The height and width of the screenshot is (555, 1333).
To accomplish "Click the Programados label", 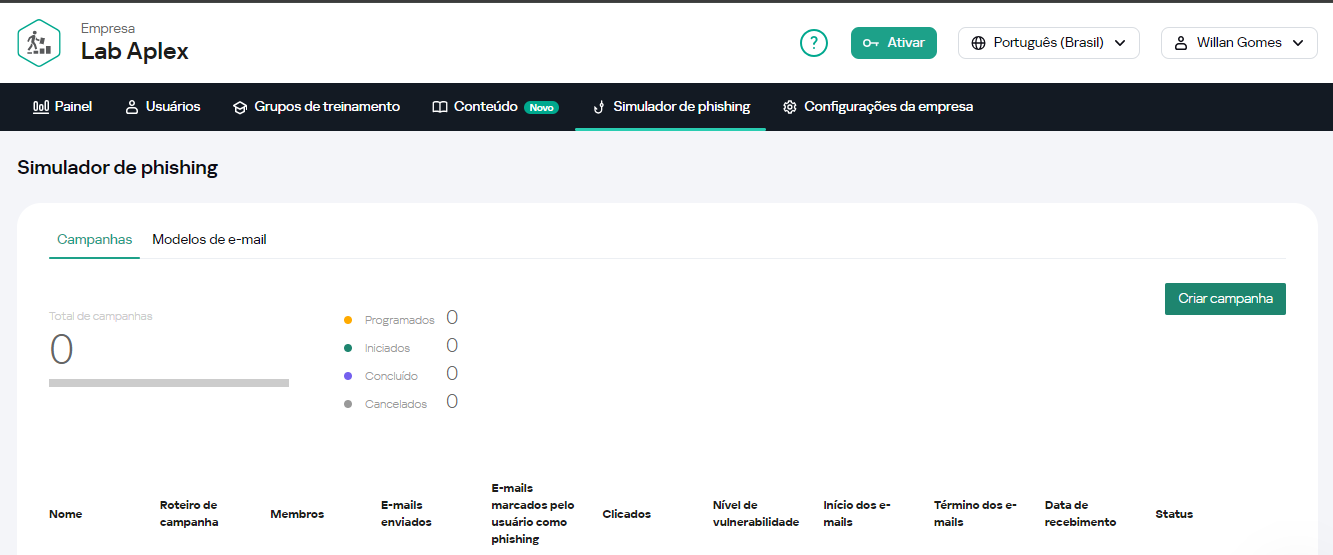I will (400, 320).
